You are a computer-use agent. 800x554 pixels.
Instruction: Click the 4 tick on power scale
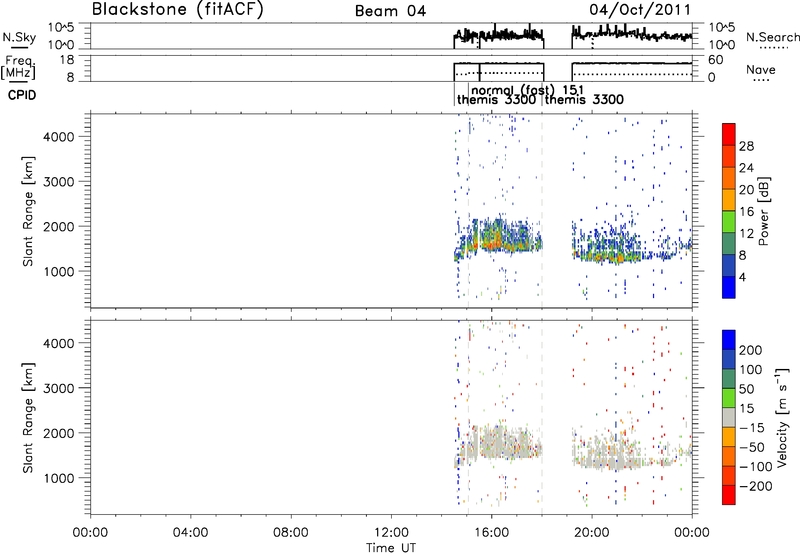coord(743,278)
